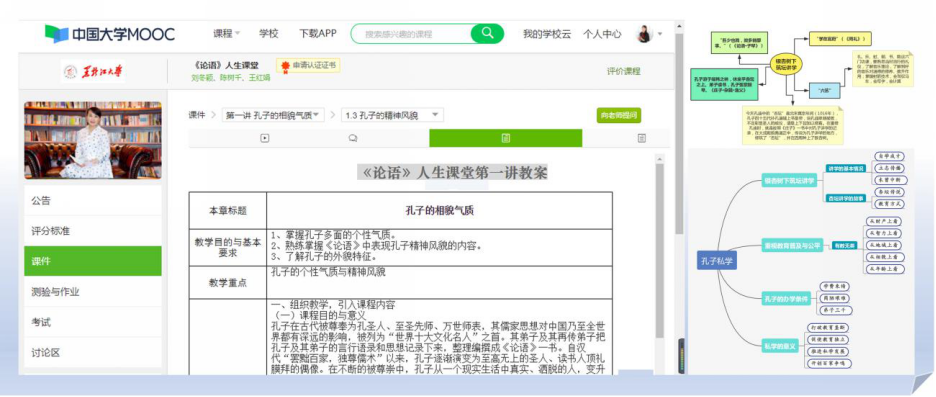Click the 黑龙江大学 university logo
The width and height of the screenshot is (936, 397).
click(x=93, y=72)
